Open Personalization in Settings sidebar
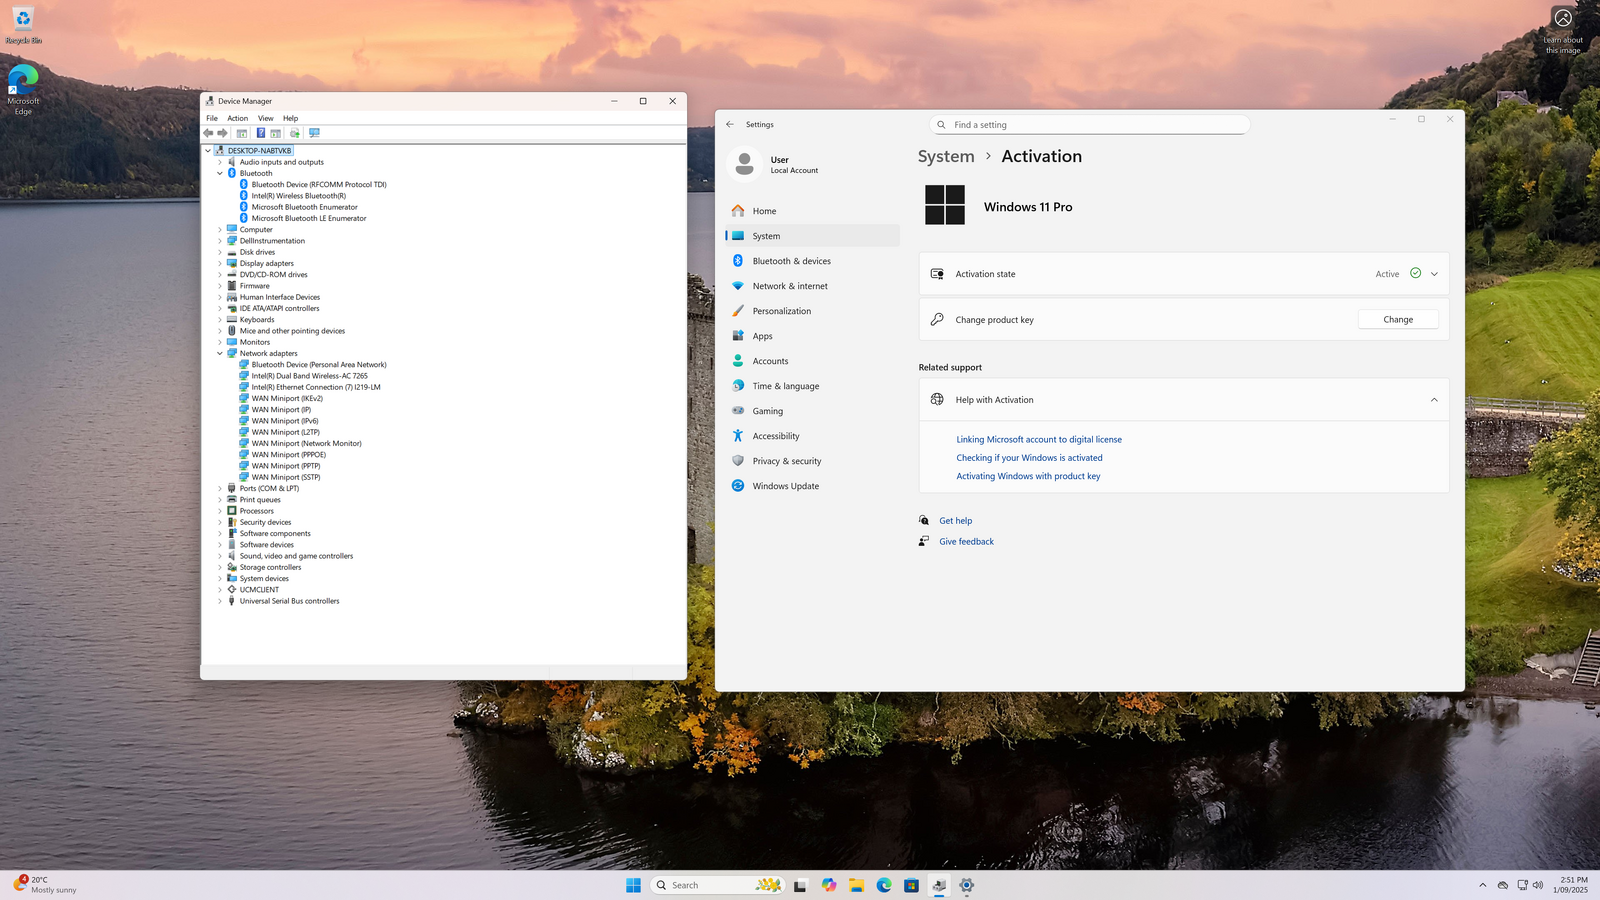Viewport: 1600px width, 900px height. click(x=812, y=311)
